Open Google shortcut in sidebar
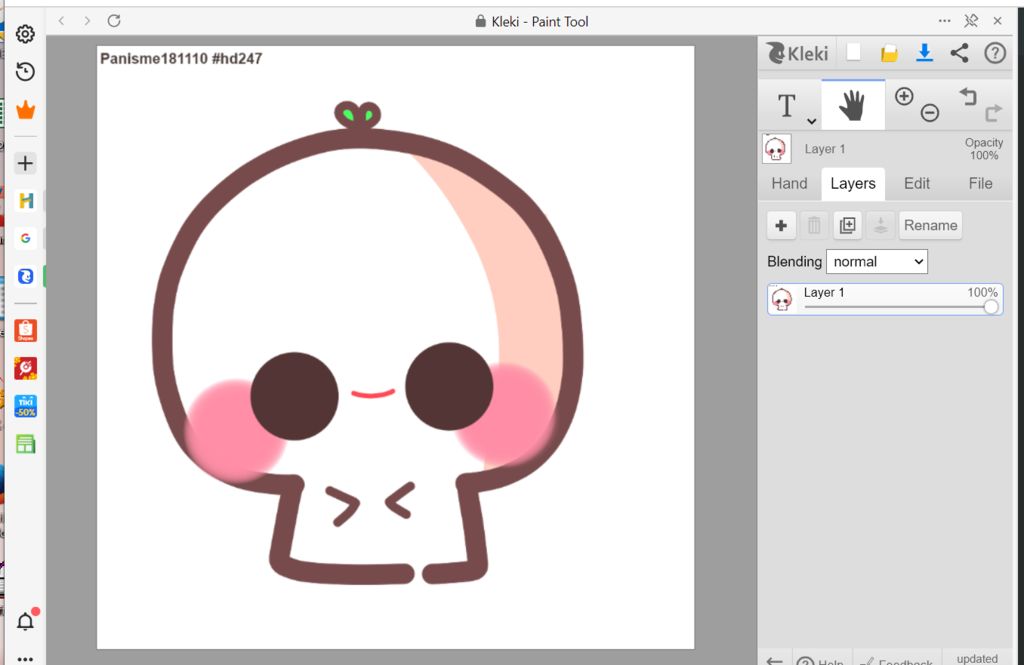The image size is (1024, 665). pos(25,238)
